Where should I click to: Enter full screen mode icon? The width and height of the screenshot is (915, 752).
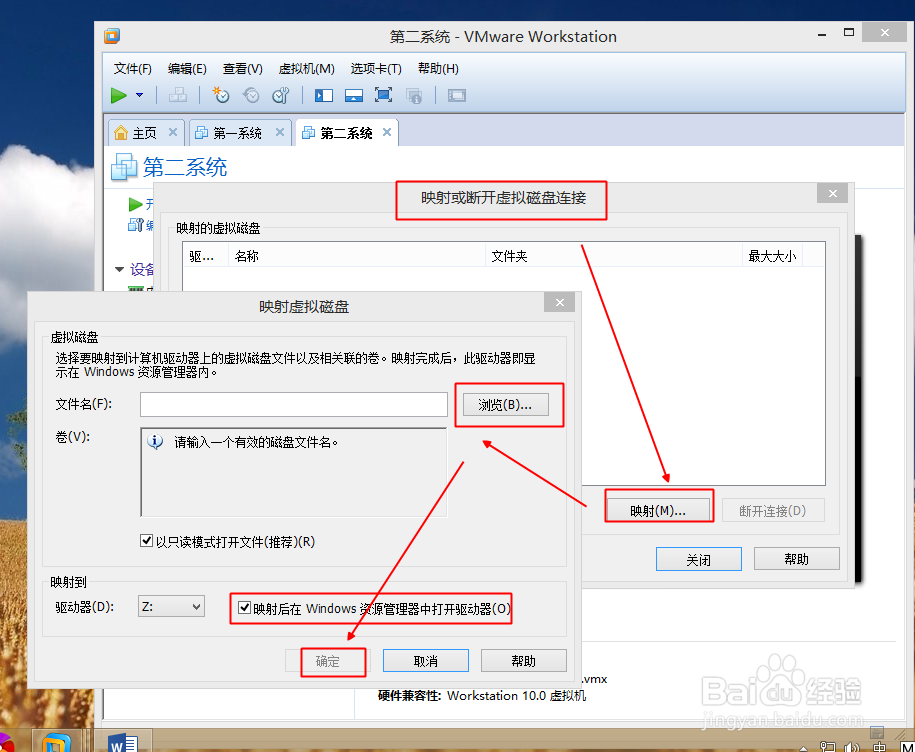click(383, 95)
